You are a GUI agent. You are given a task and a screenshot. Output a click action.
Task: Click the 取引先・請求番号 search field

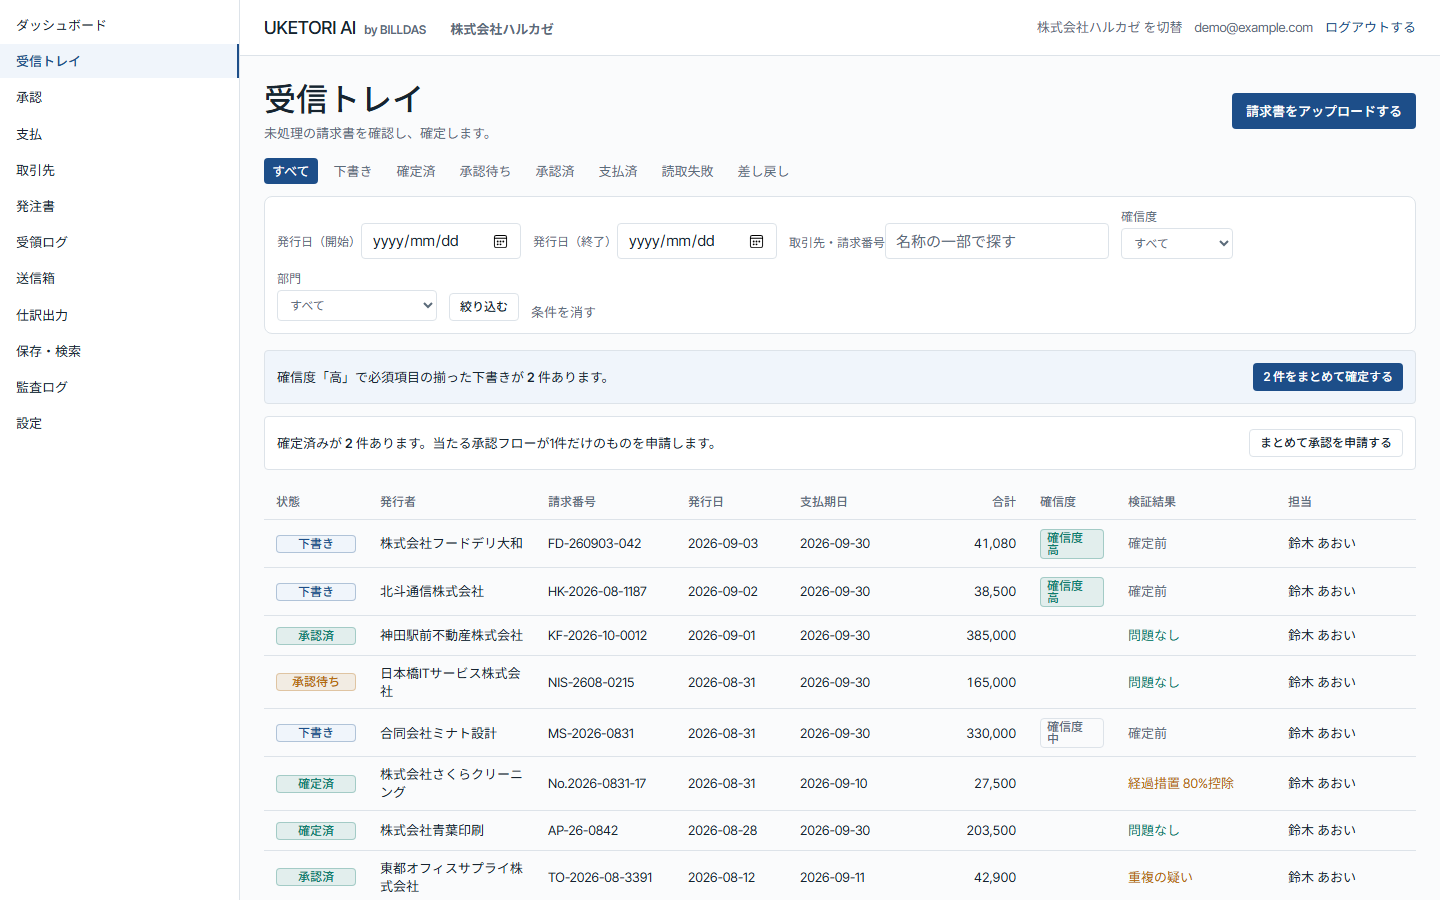coord(996,241)
